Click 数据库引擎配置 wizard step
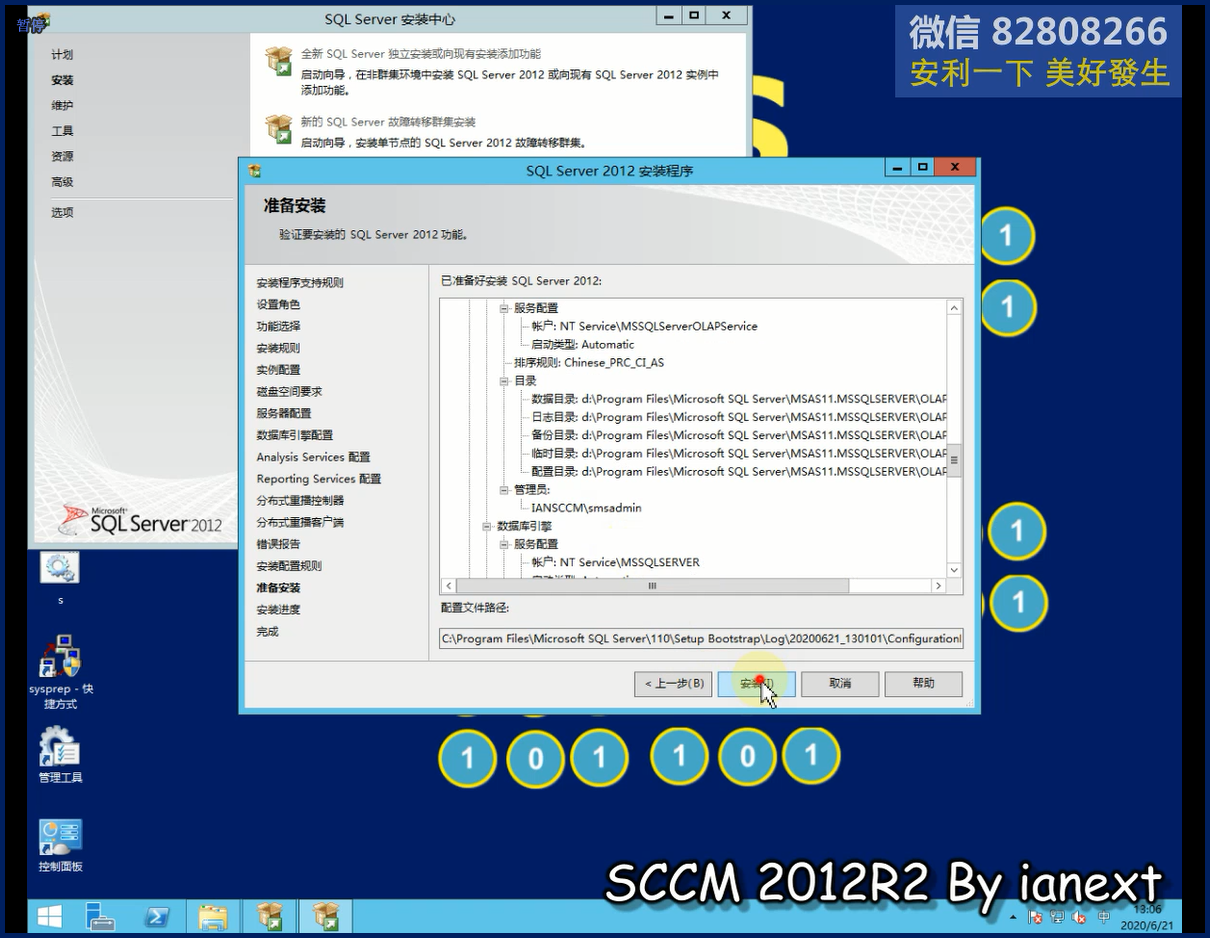 (x=294, y=435)
